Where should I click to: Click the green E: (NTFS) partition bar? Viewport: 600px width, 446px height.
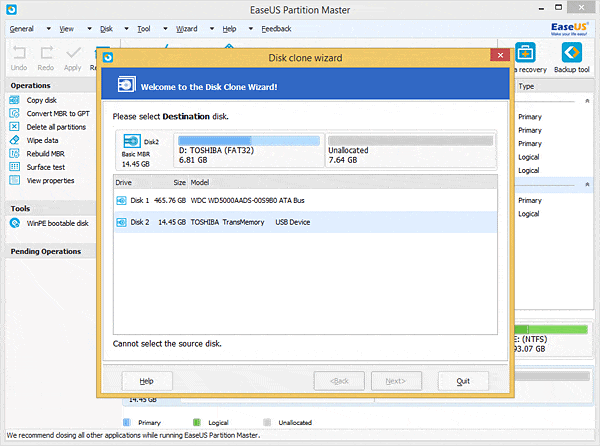pyautogui.click(x=551, y=329)
